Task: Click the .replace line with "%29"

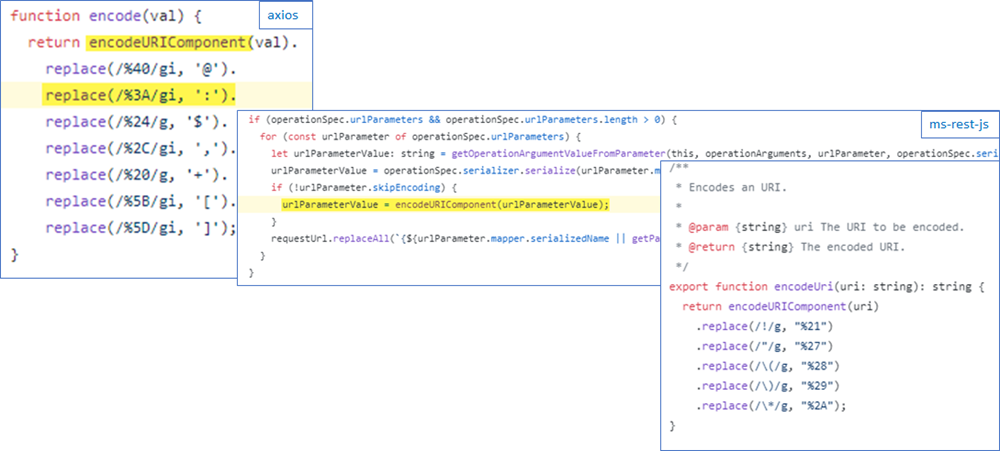Action: [768, 386]
